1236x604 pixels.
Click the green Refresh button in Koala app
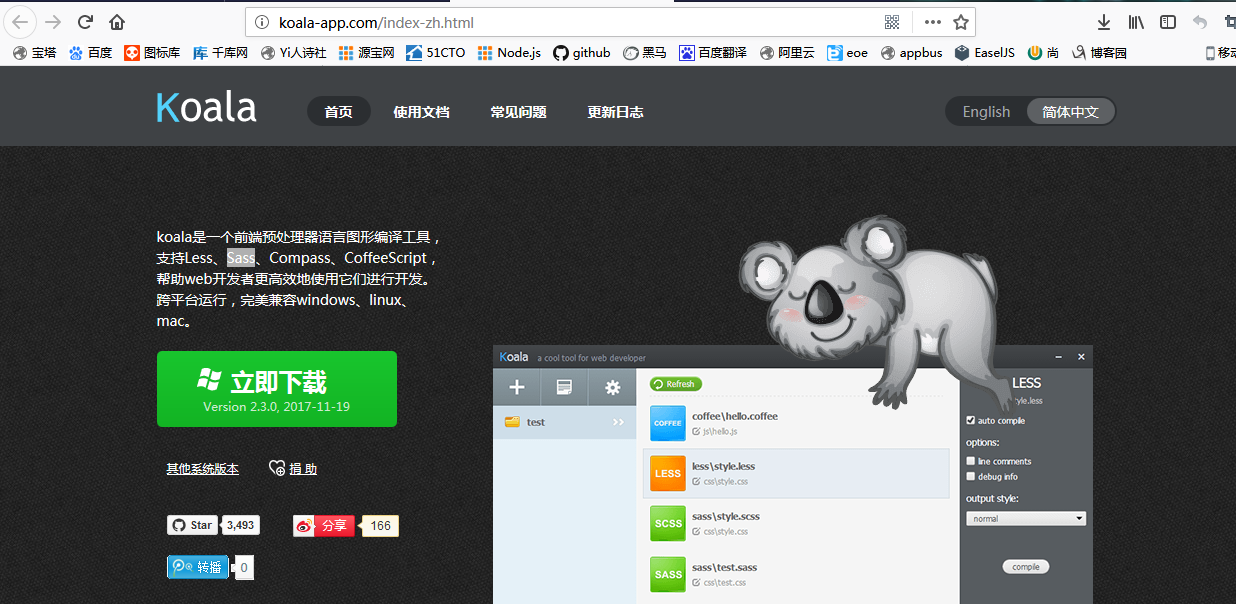675,384
